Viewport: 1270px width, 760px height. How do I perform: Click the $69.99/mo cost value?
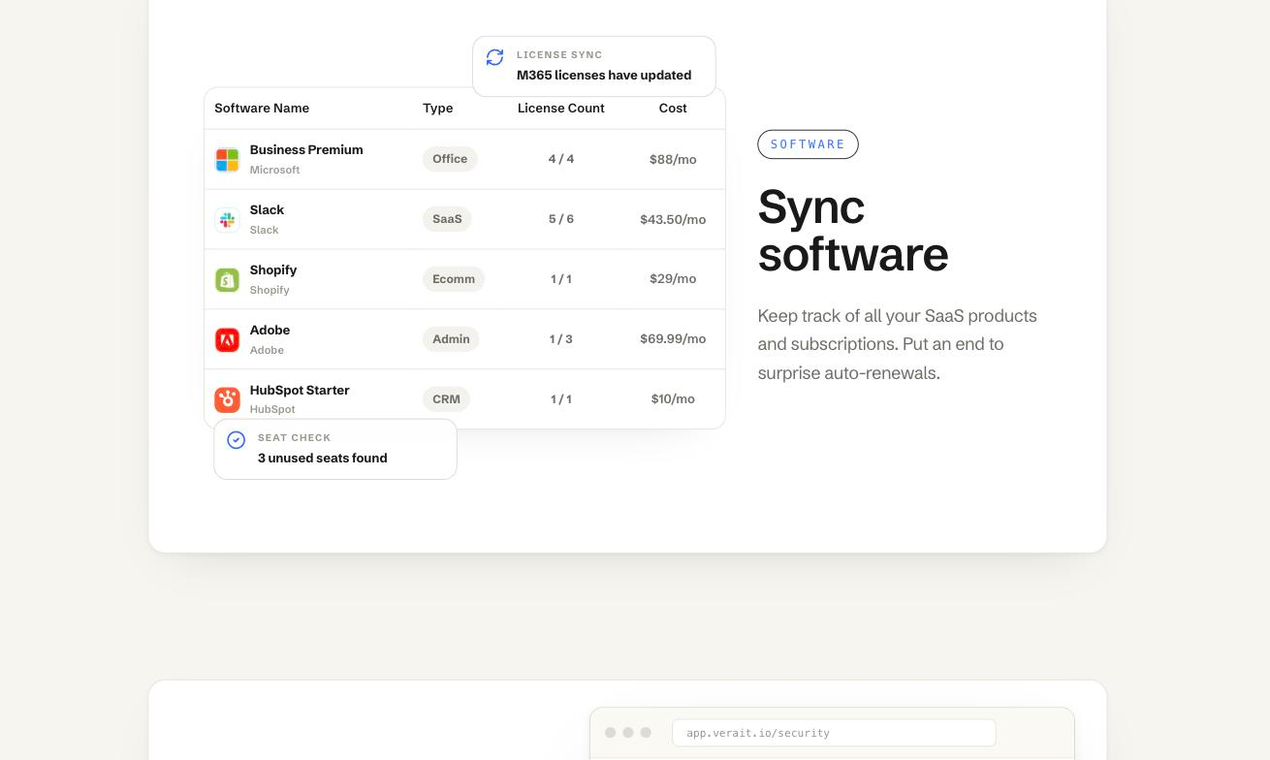(x=673, y=339)
